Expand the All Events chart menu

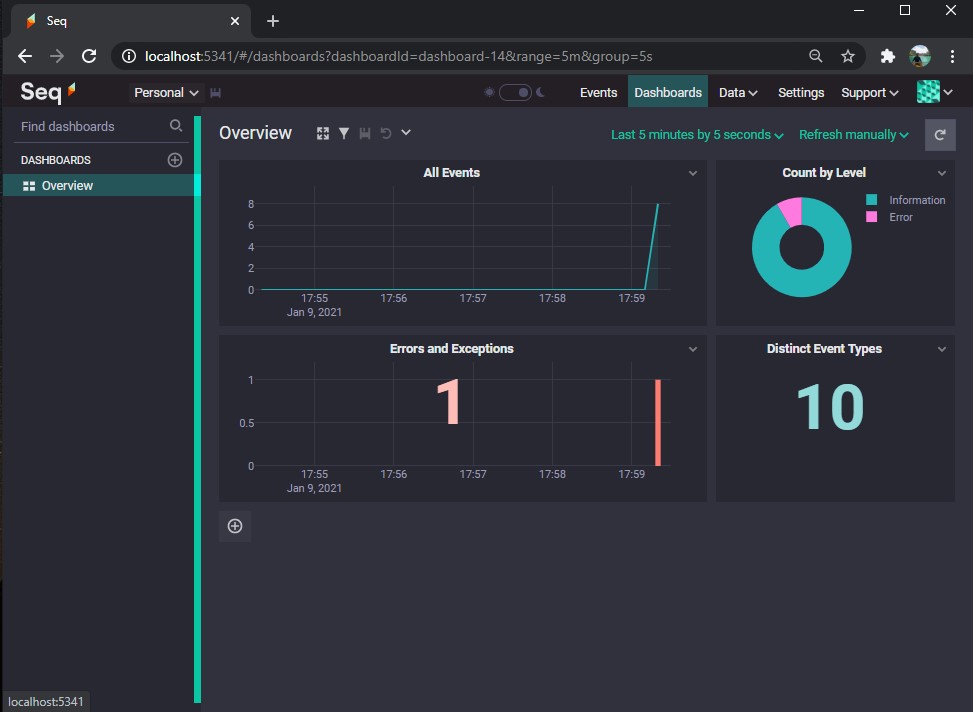tap(693, 173)
